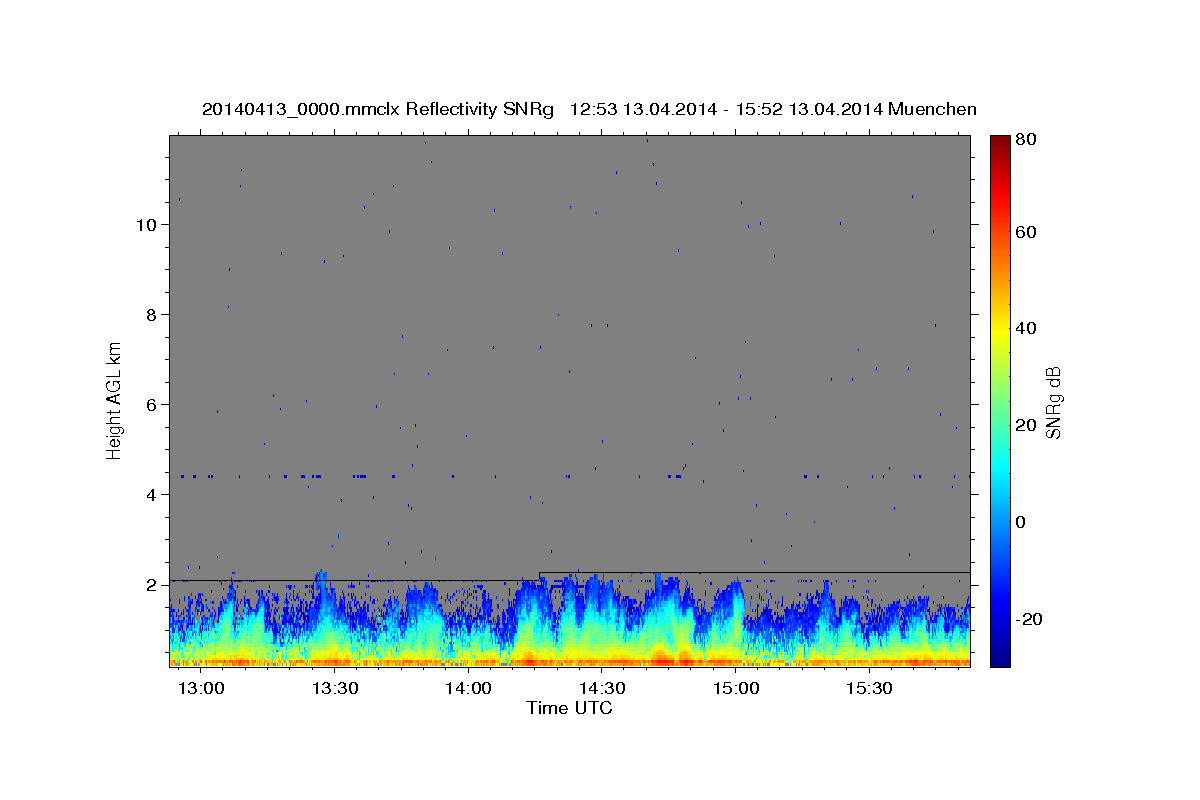Click the 'Time UTC' axis label

click(569, 708)
